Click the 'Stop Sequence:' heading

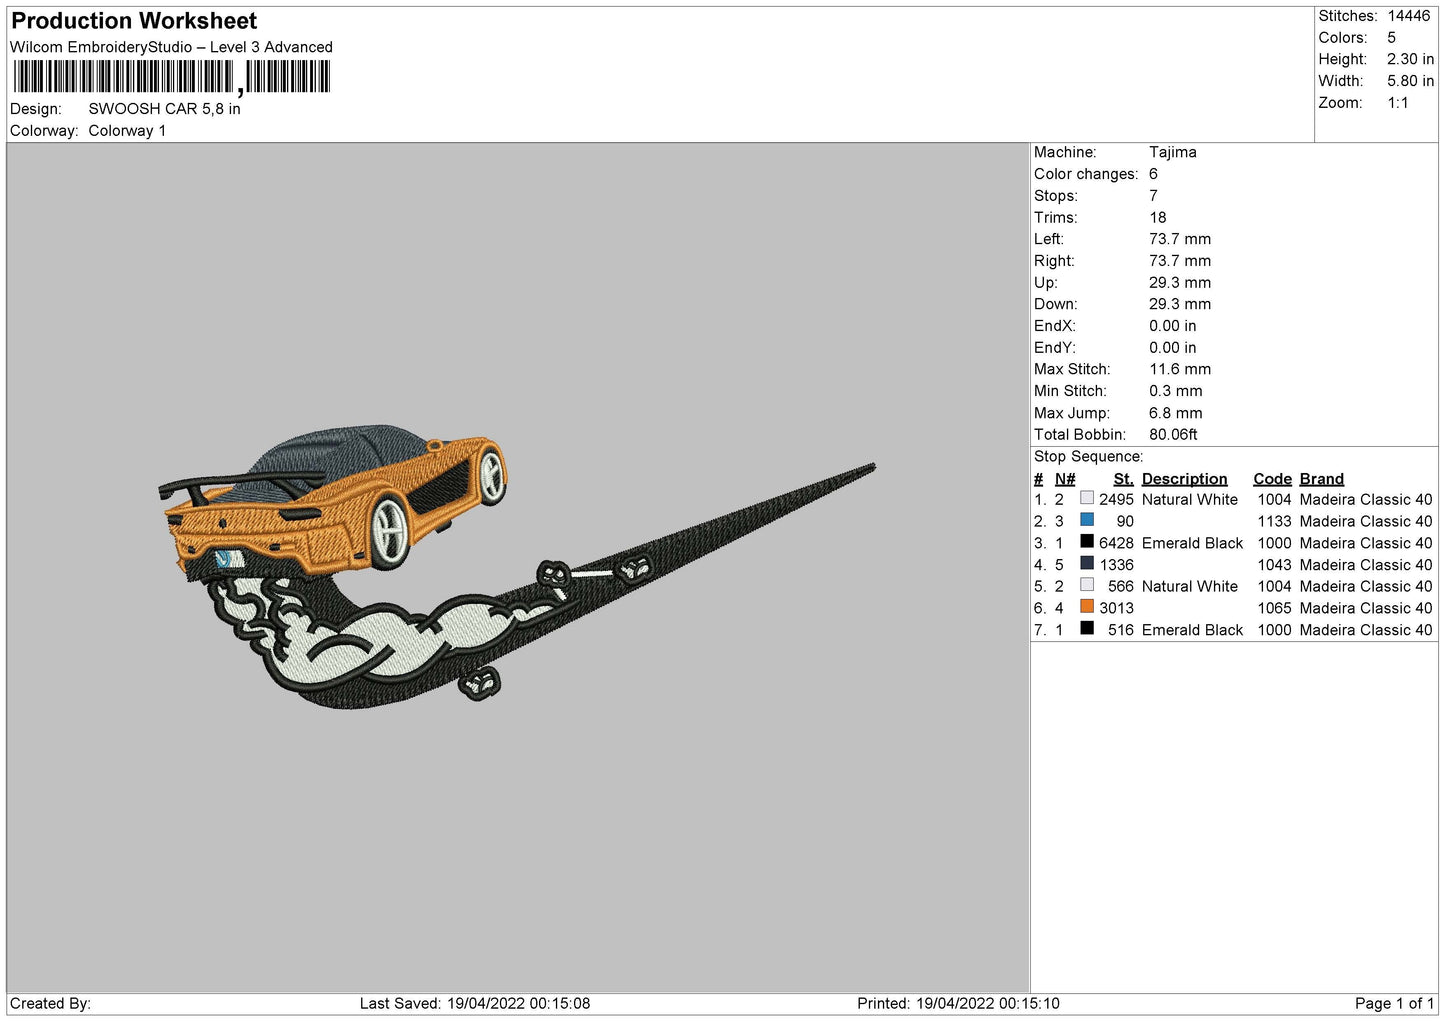(x=1088, y=457)
